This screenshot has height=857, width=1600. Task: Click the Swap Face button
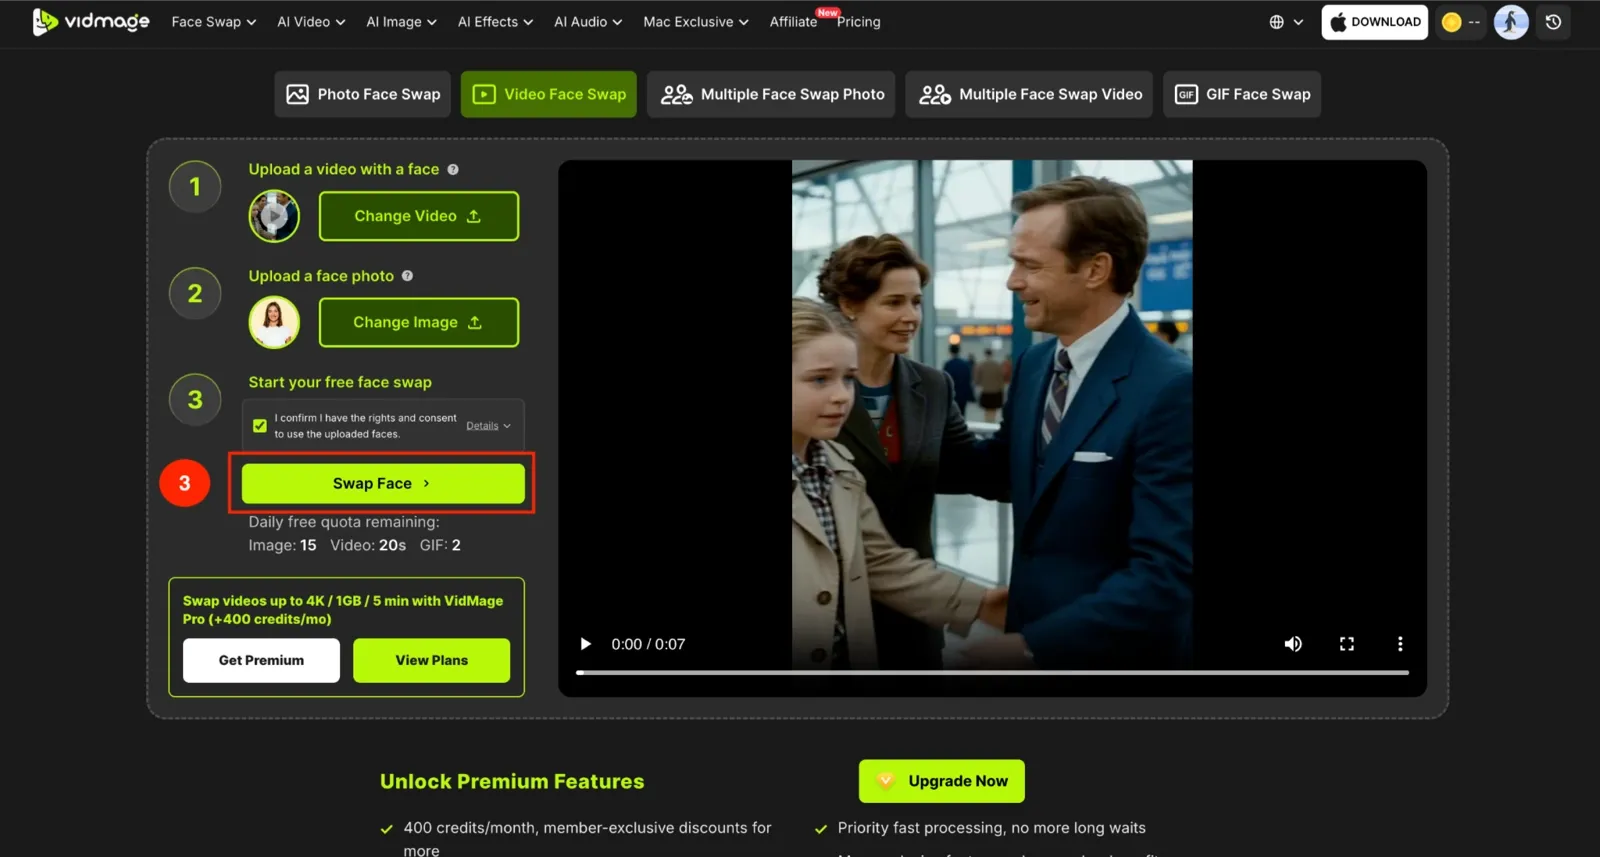(x=383, y=483)
